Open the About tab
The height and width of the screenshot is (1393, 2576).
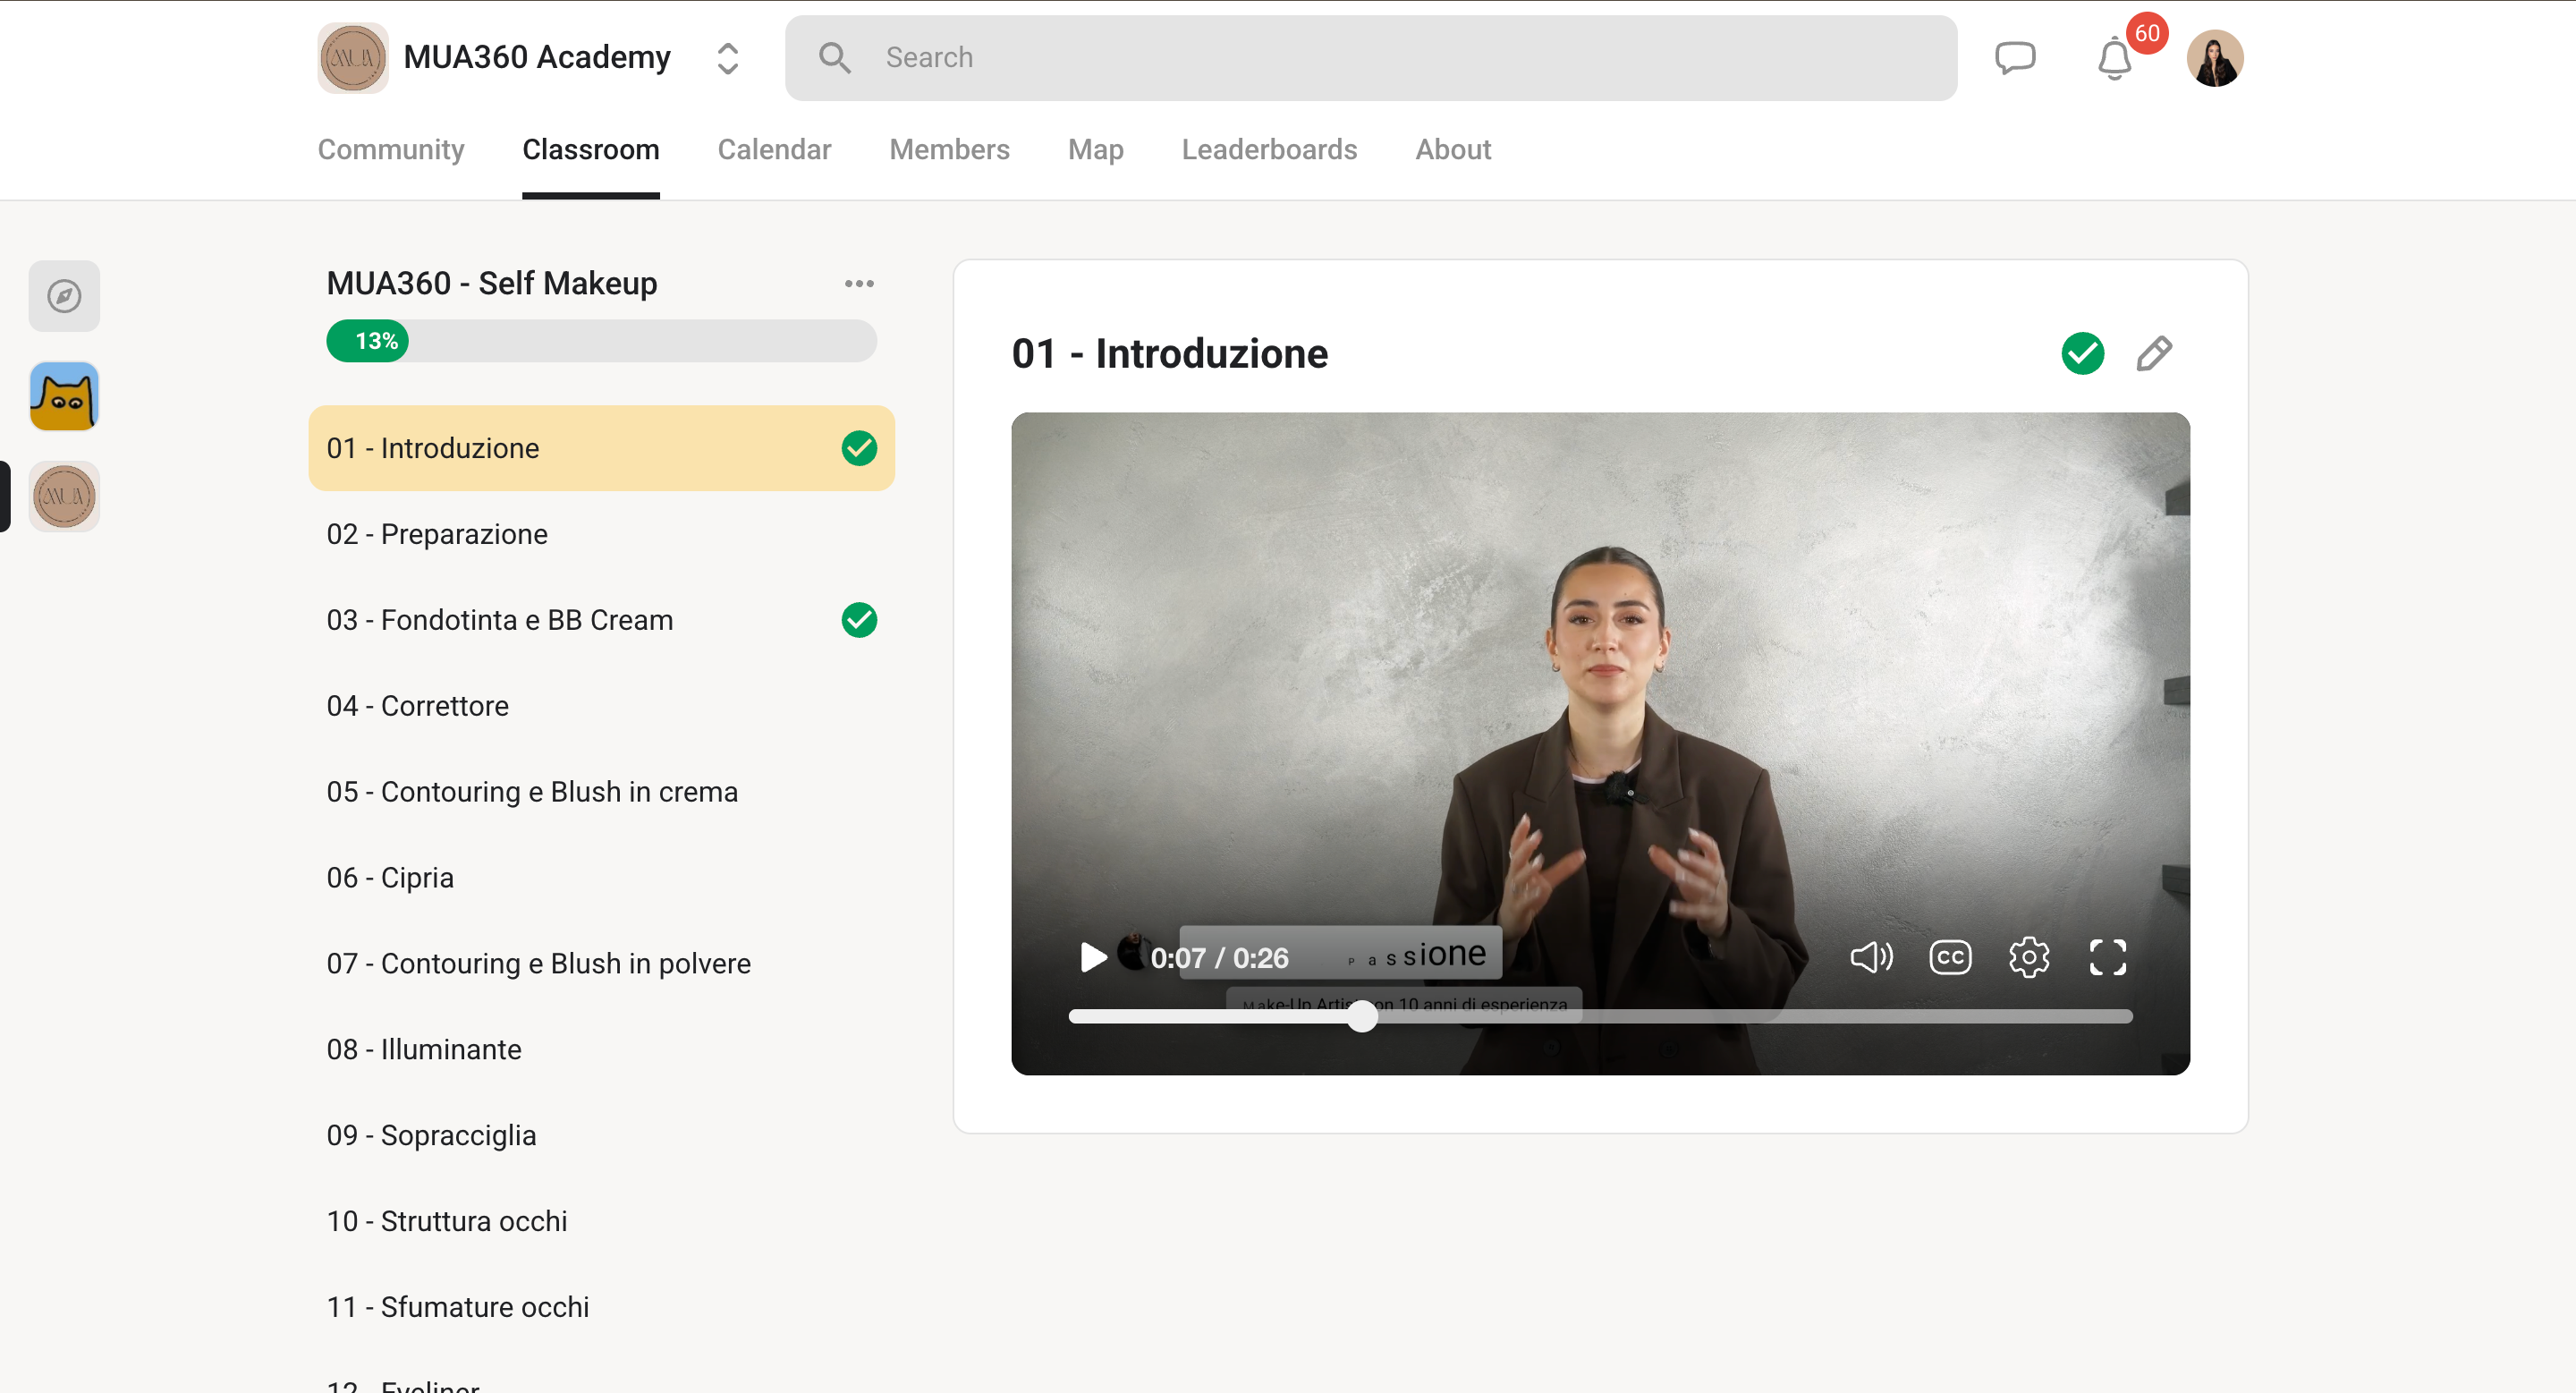click(x=1453, y=150)
